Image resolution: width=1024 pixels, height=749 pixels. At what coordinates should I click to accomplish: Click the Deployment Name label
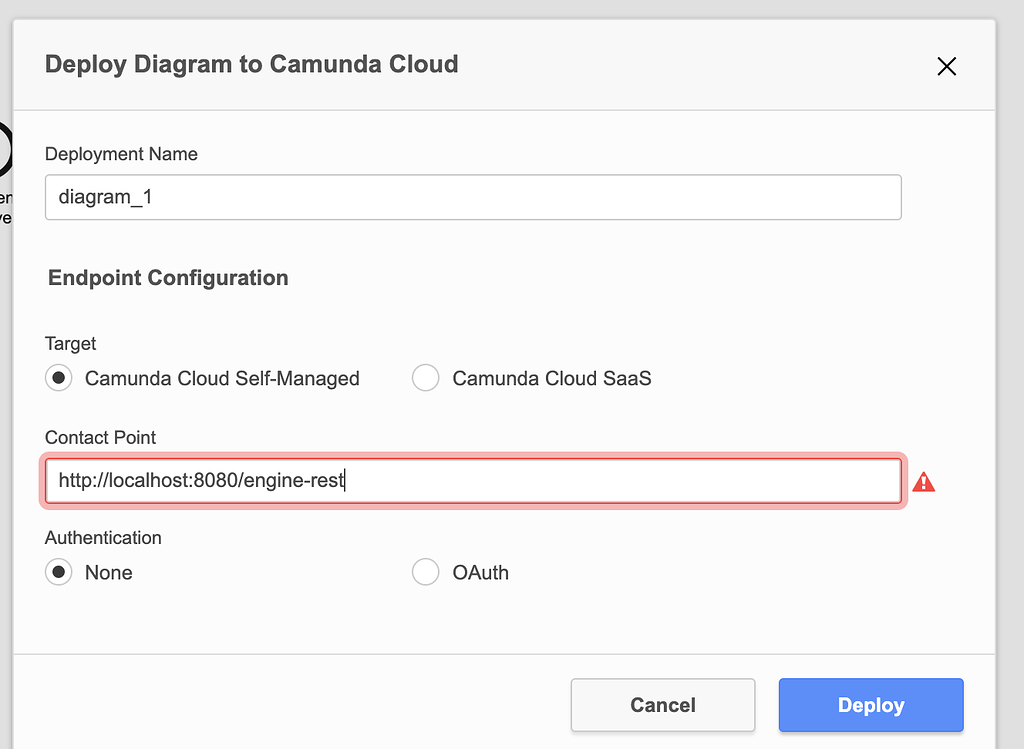click(121, 154)
